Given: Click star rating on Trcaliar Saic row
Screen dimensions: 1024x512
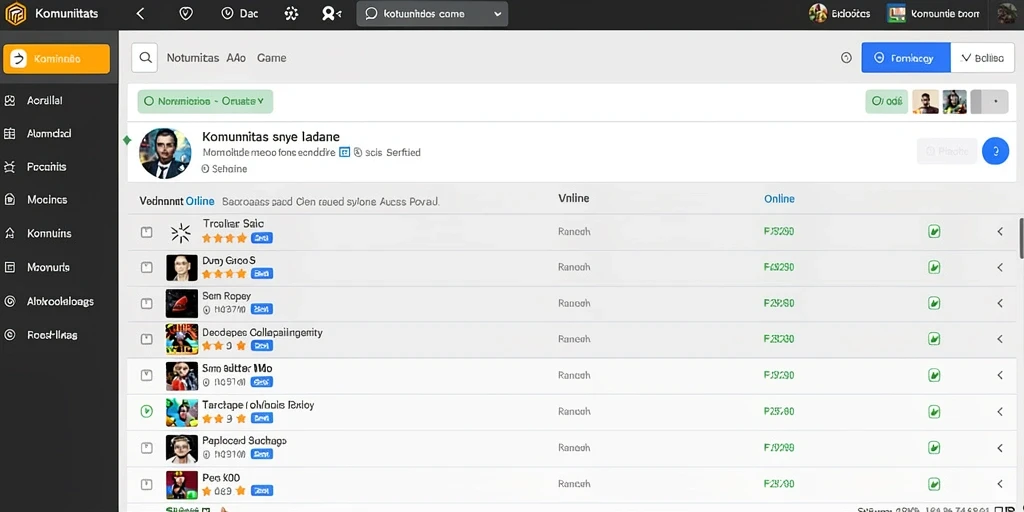Looking at the screenshot, I should coord(224,238).
